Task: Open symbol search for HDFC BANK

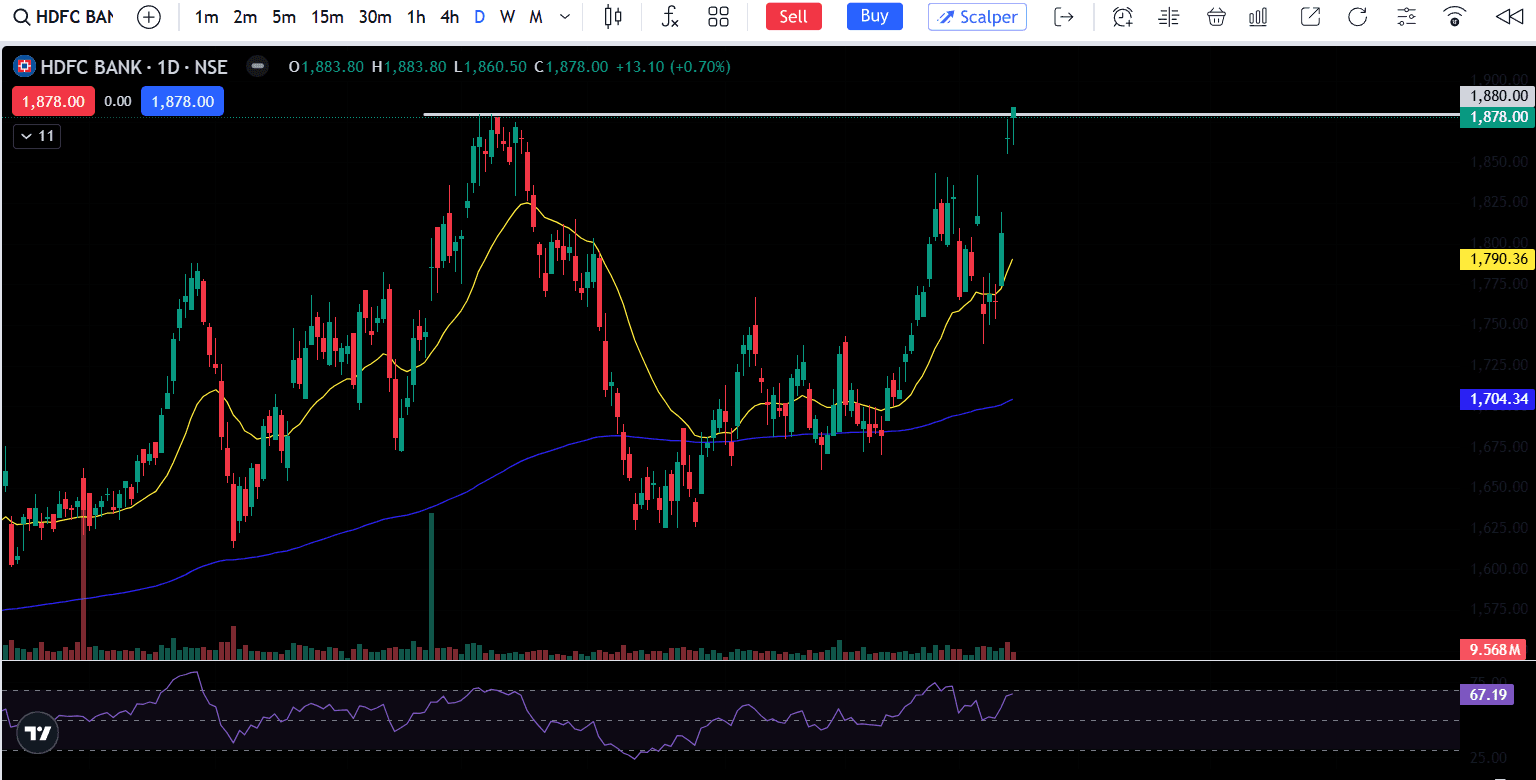Action: [63, 17]
